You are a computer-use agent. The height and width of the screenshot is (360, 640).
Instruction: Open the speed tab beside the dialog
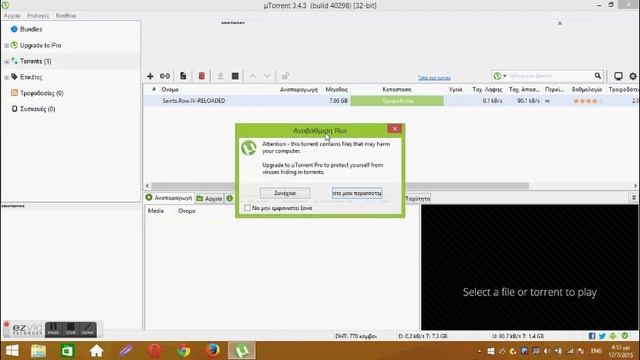coord(417,198)
